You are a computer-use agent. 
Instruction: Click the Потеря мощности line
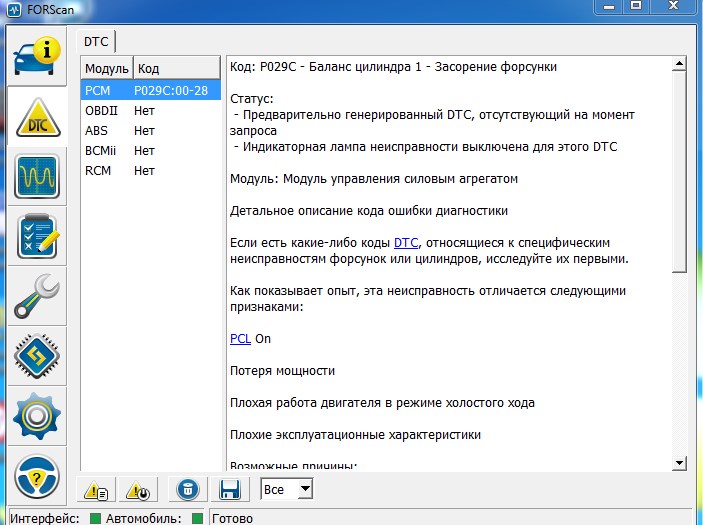point(282,371)
